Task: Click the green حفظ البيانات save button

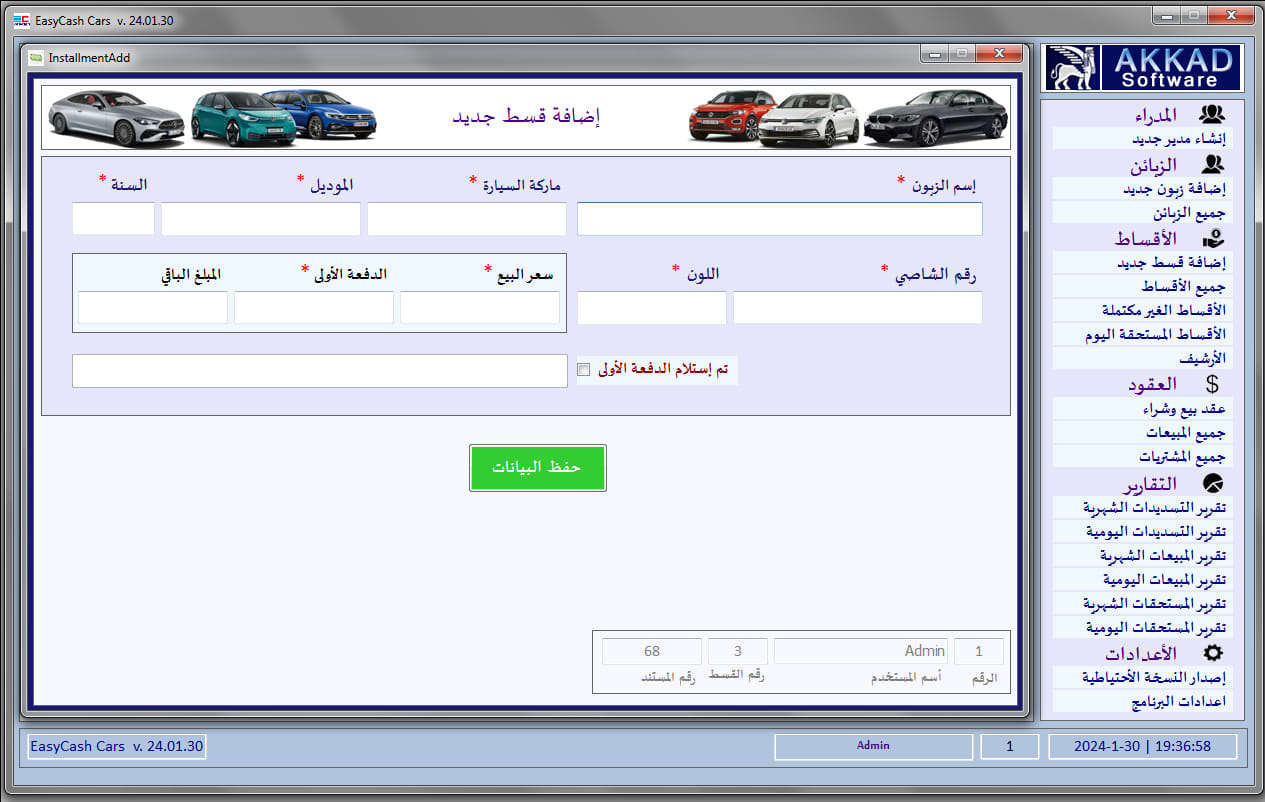Action: coord(537,467)
